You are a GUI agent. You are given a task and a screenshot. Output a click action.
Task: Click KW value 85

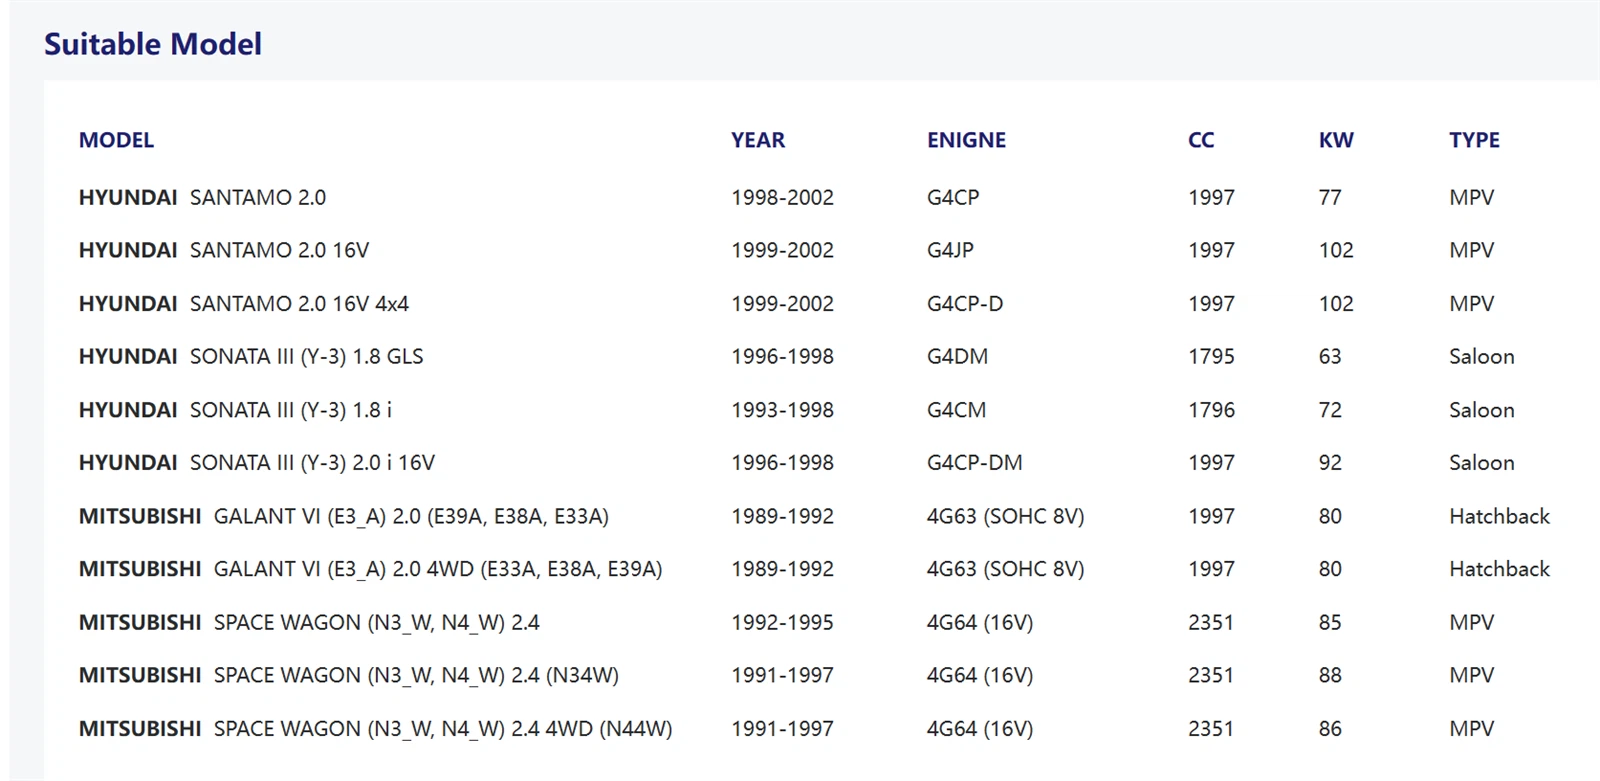coord(1330,623)
